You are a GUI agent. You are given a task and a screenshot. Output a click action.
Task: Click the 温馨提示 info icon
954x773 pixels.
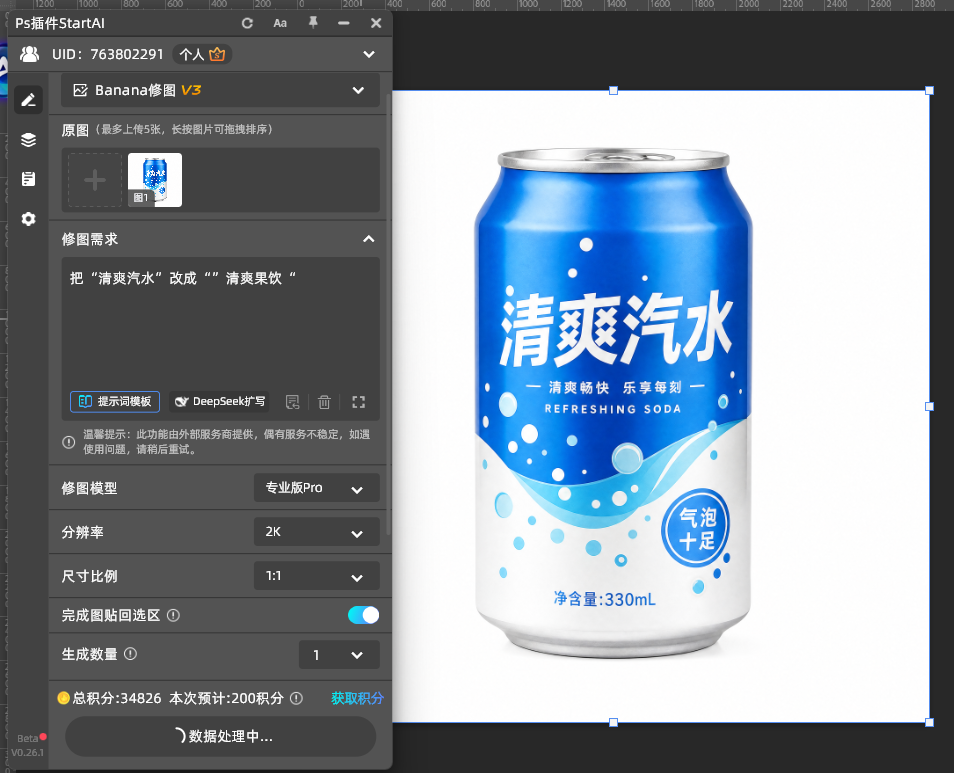(x=69, y=442)
